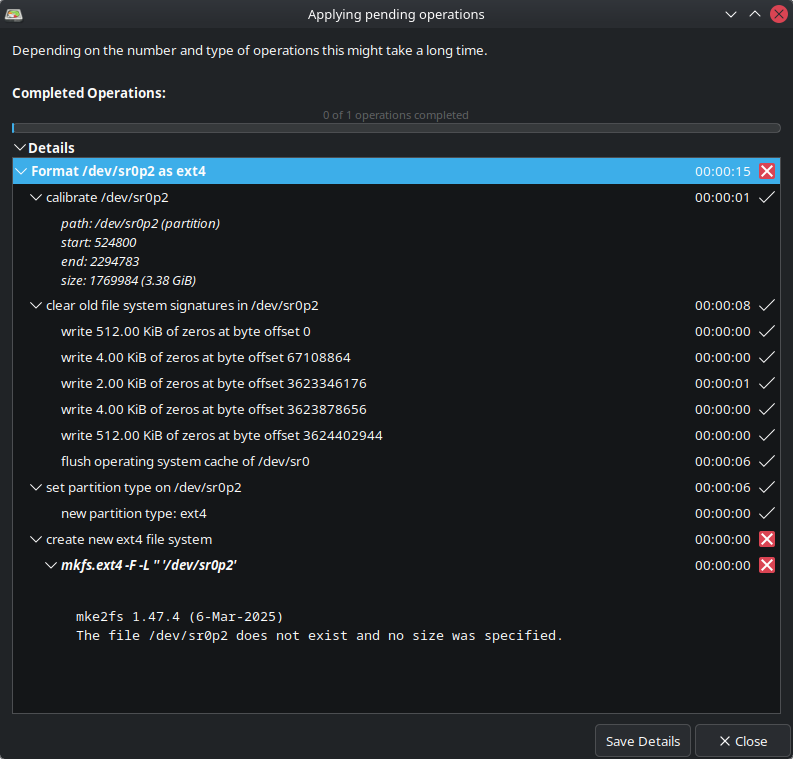Click '0 of 1 operations completed' label
Screen dimensions: 793x759
(395, 115)
